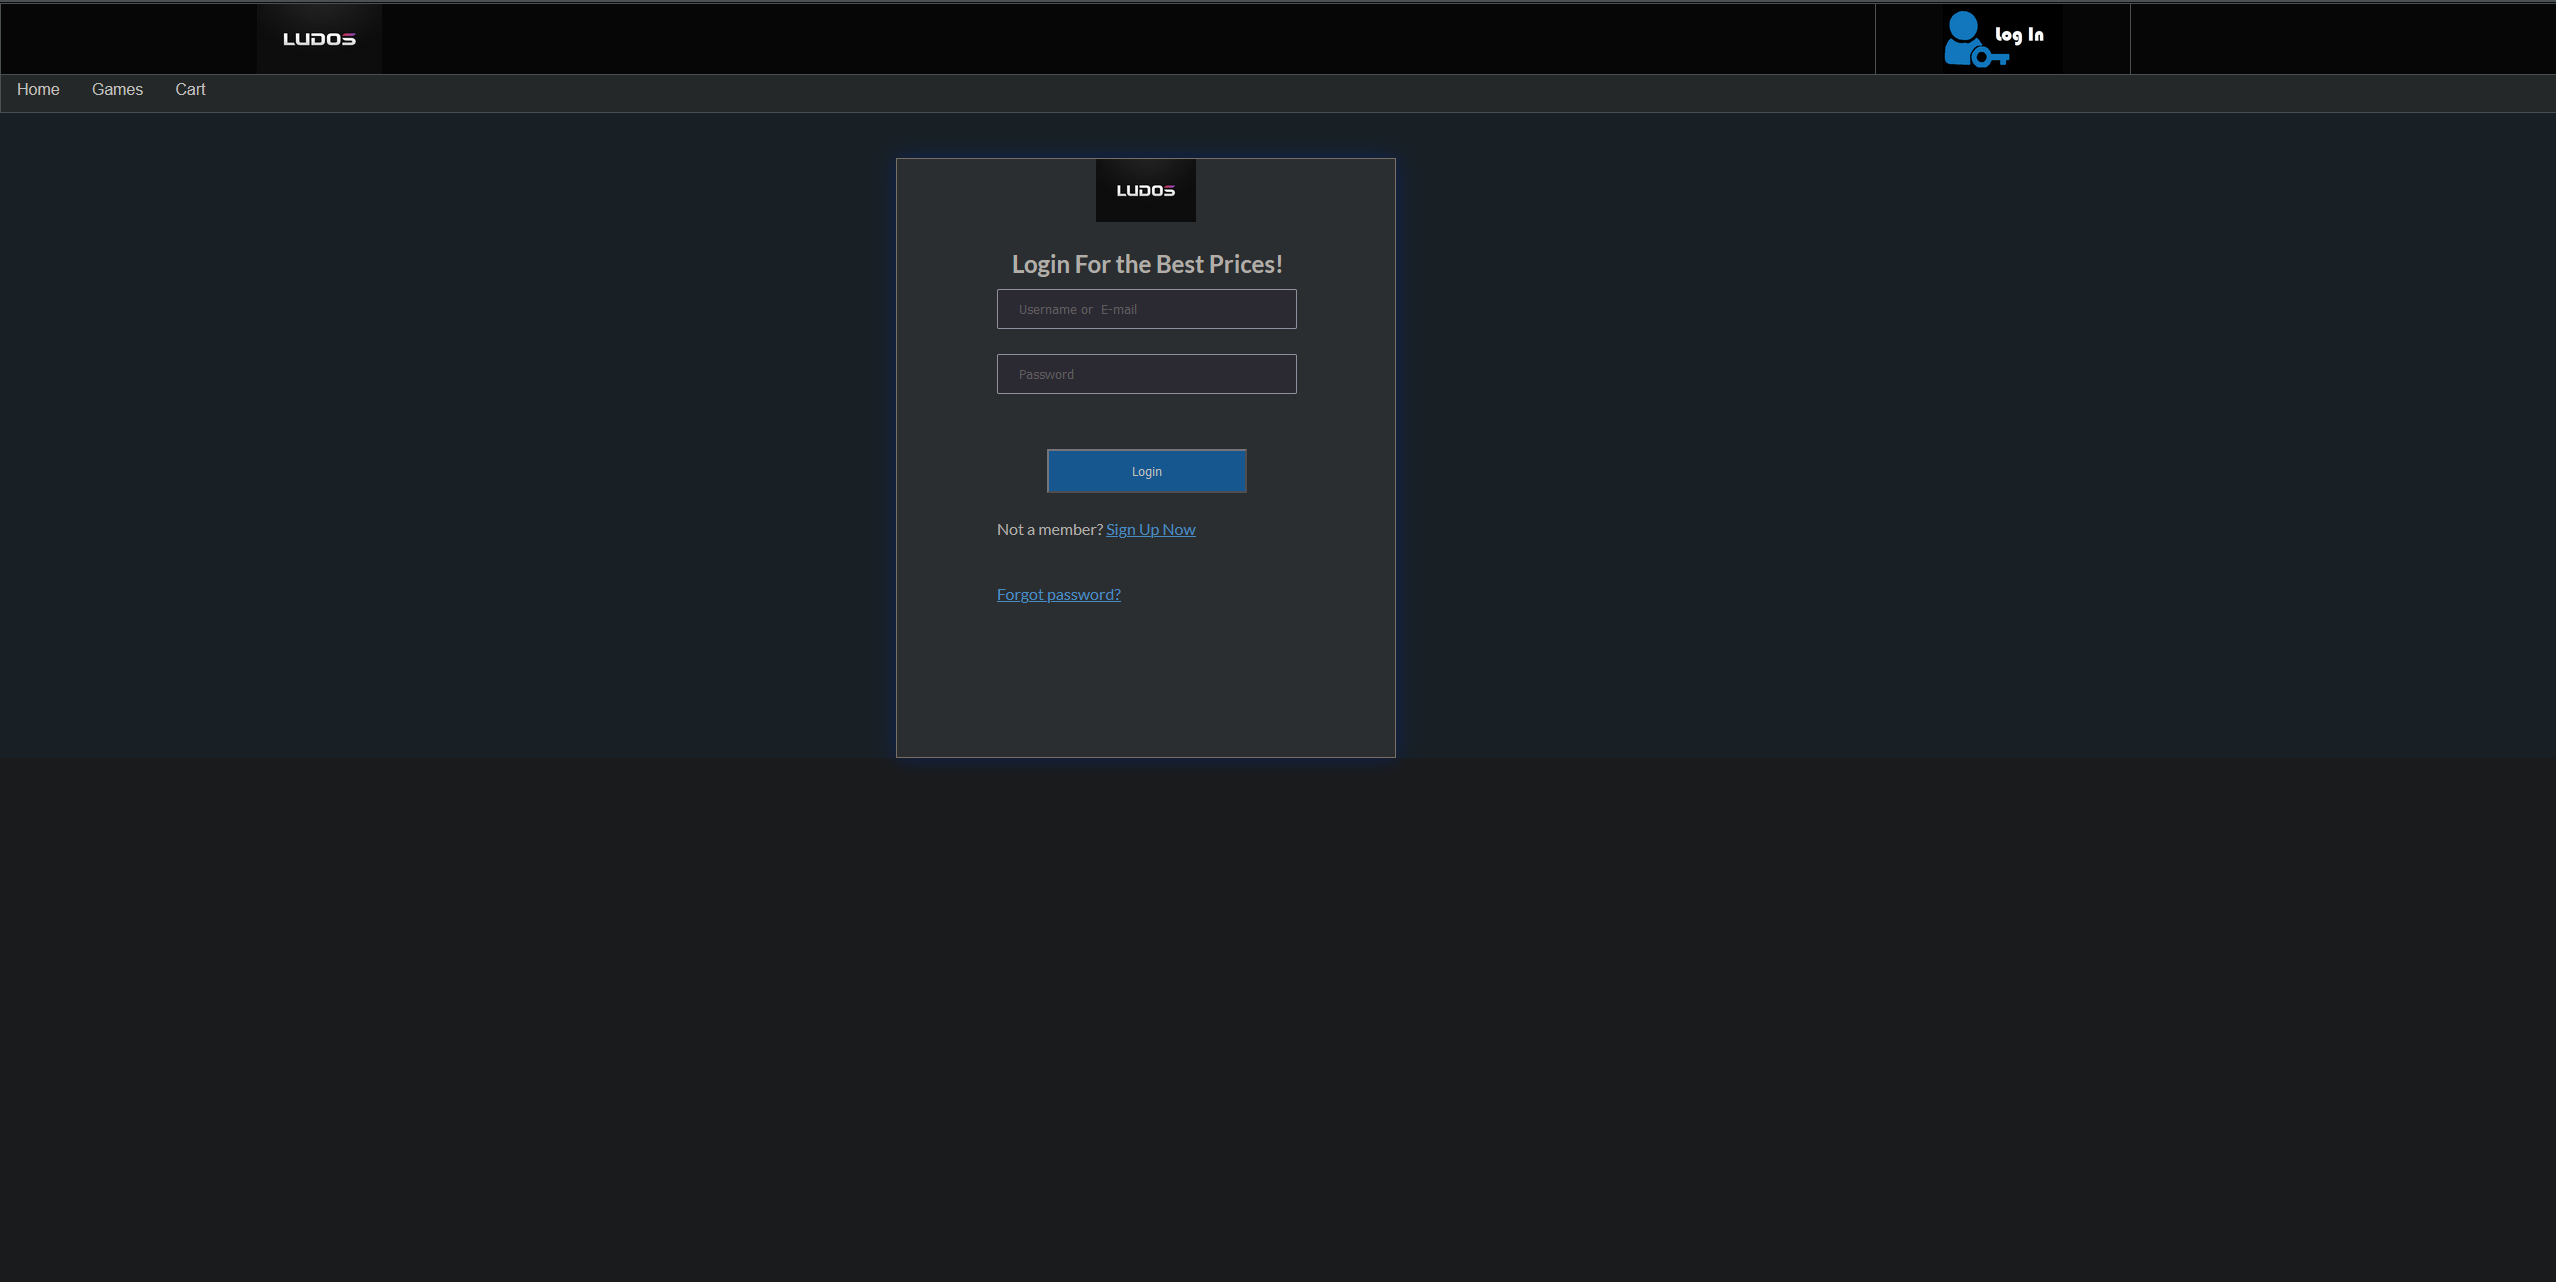
Task: Click the 'Not a member?' text
Action: click(x=1049, y=529)
